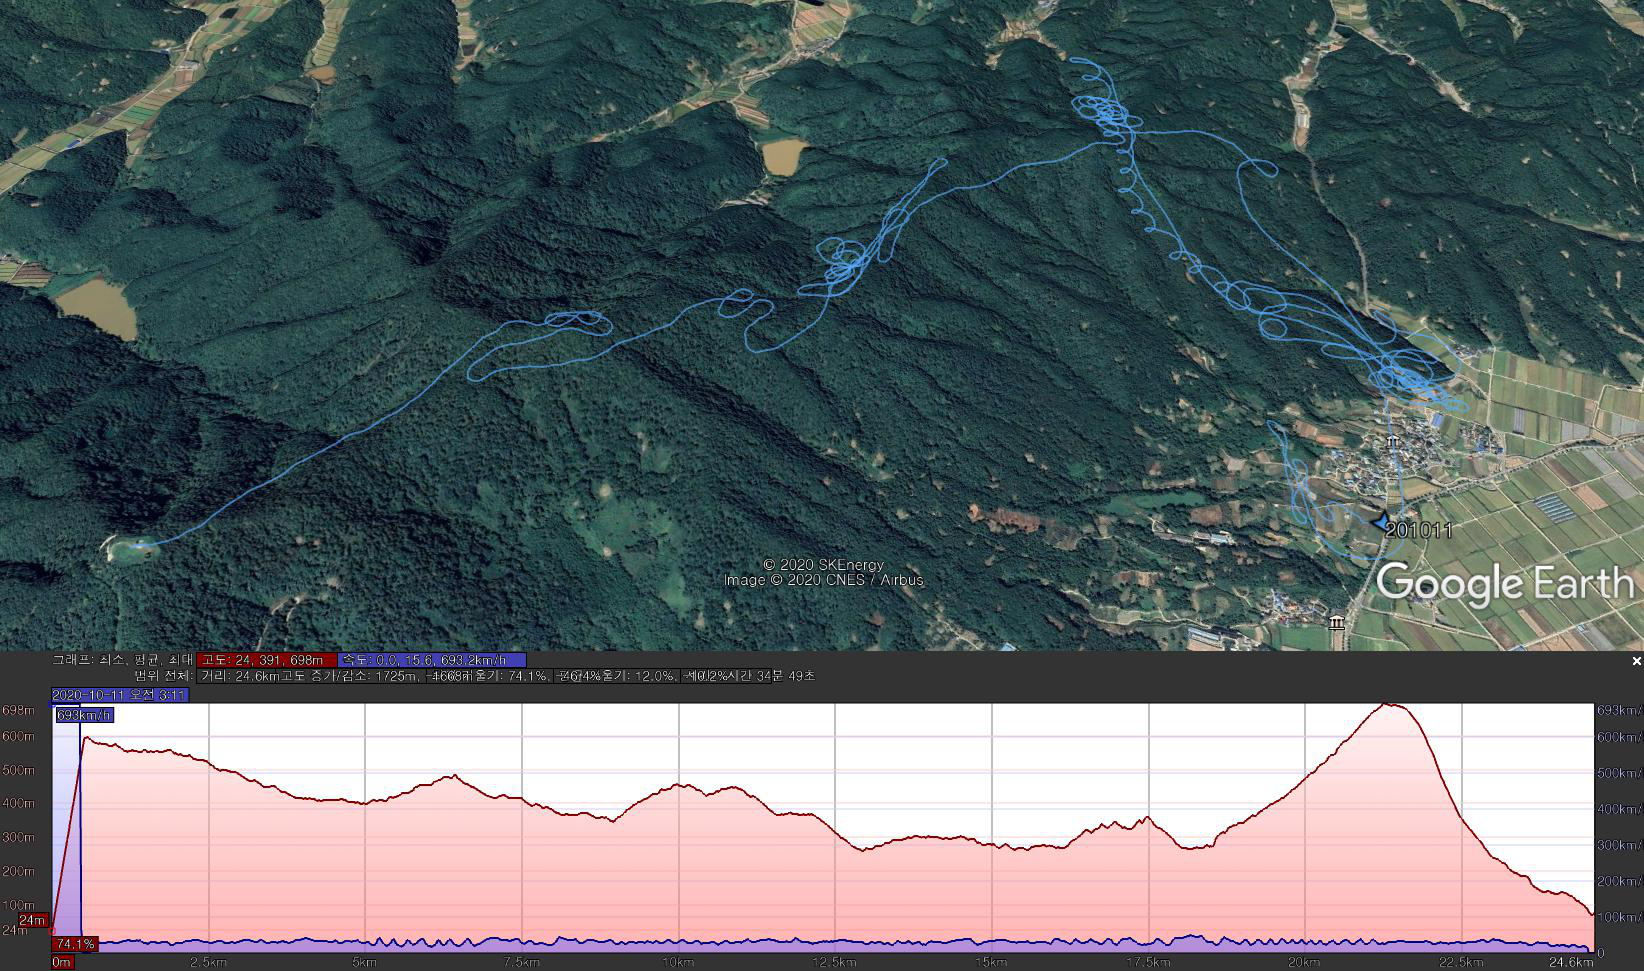Click the 693km/h speed tooltip on chart
The image size is (1644, 971).
pyautogui.click(x=84, y=715)
